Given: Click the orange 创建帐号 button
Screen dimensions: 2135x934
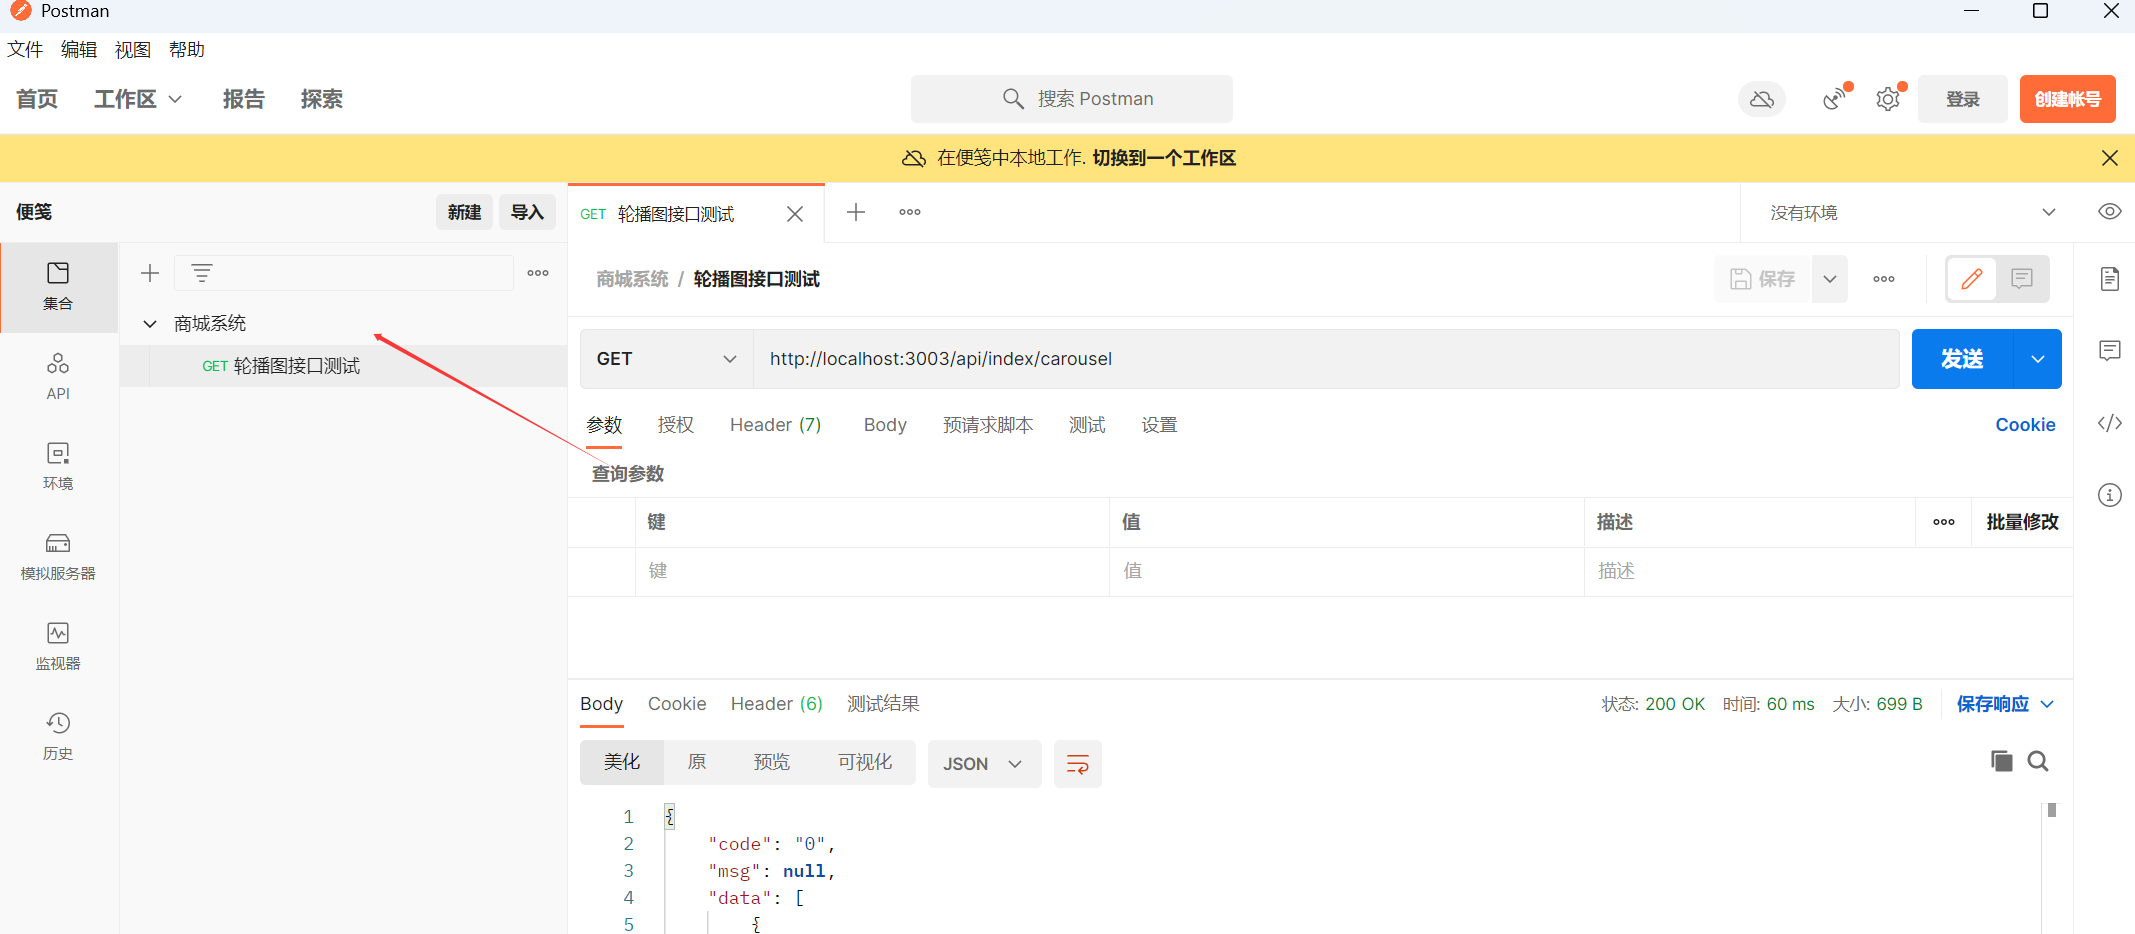Looking at the screenshot, I should pos(2068,99).
